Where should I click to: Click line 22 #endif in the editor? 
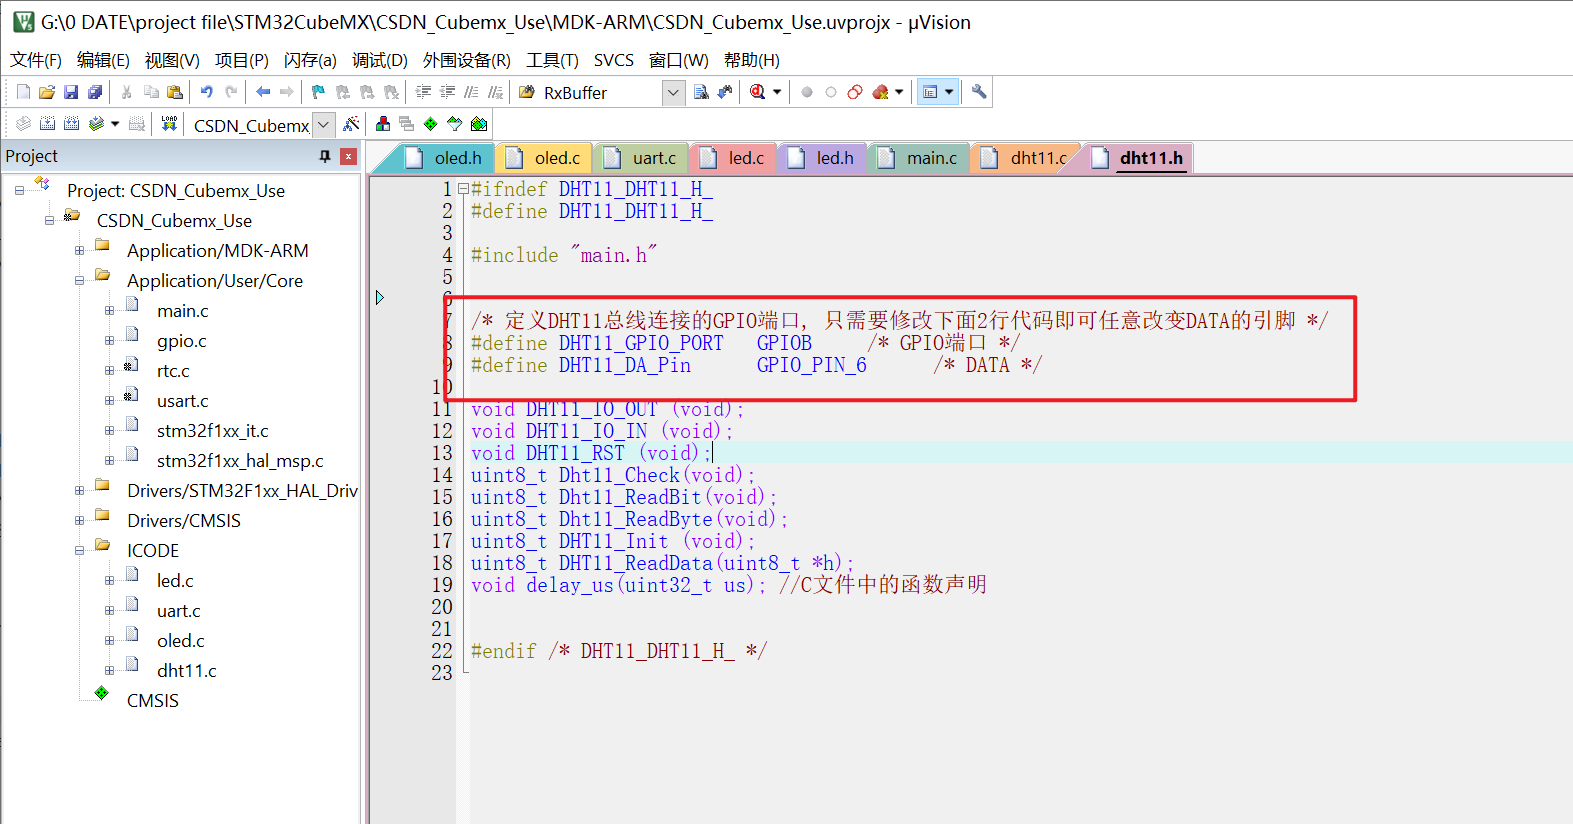click(619, 651)
